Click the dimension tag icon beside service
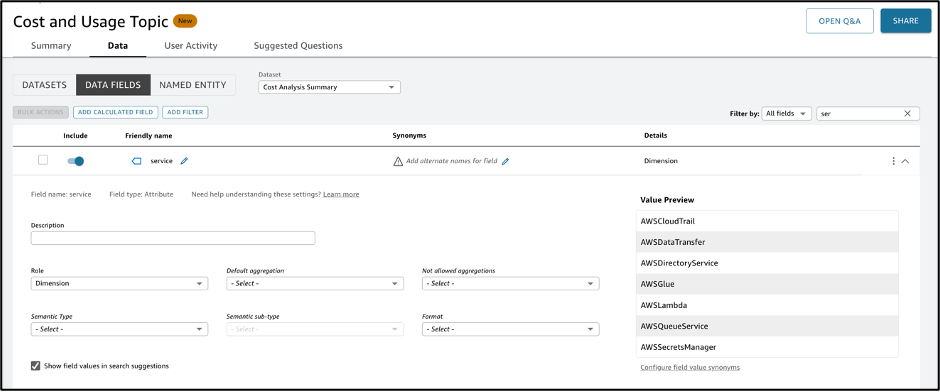 pos(136,161)
